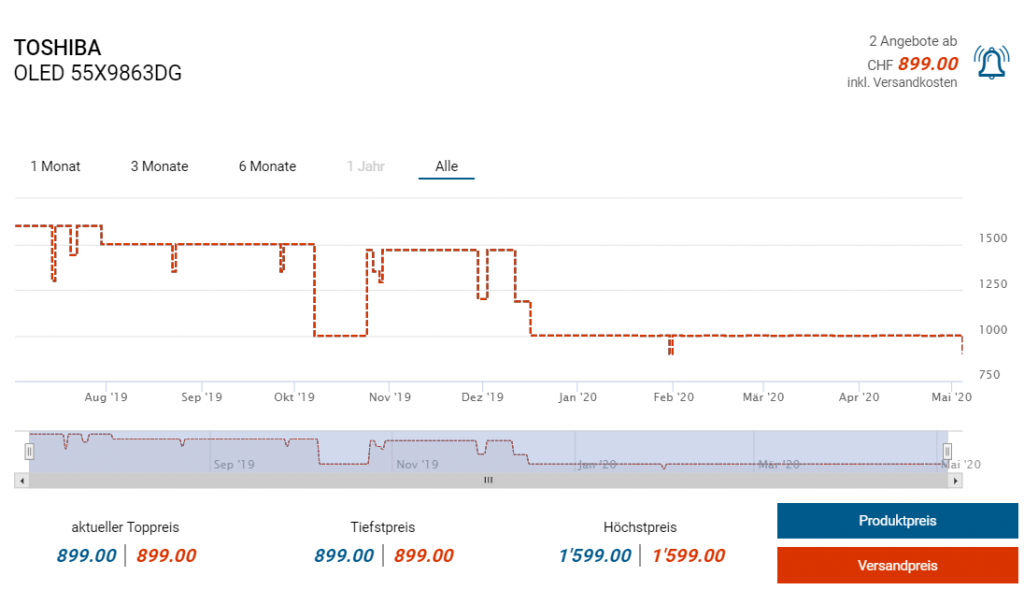Click the Tiefstpreis red 899.00 value
1024x590 pixels.
(424, 555)
